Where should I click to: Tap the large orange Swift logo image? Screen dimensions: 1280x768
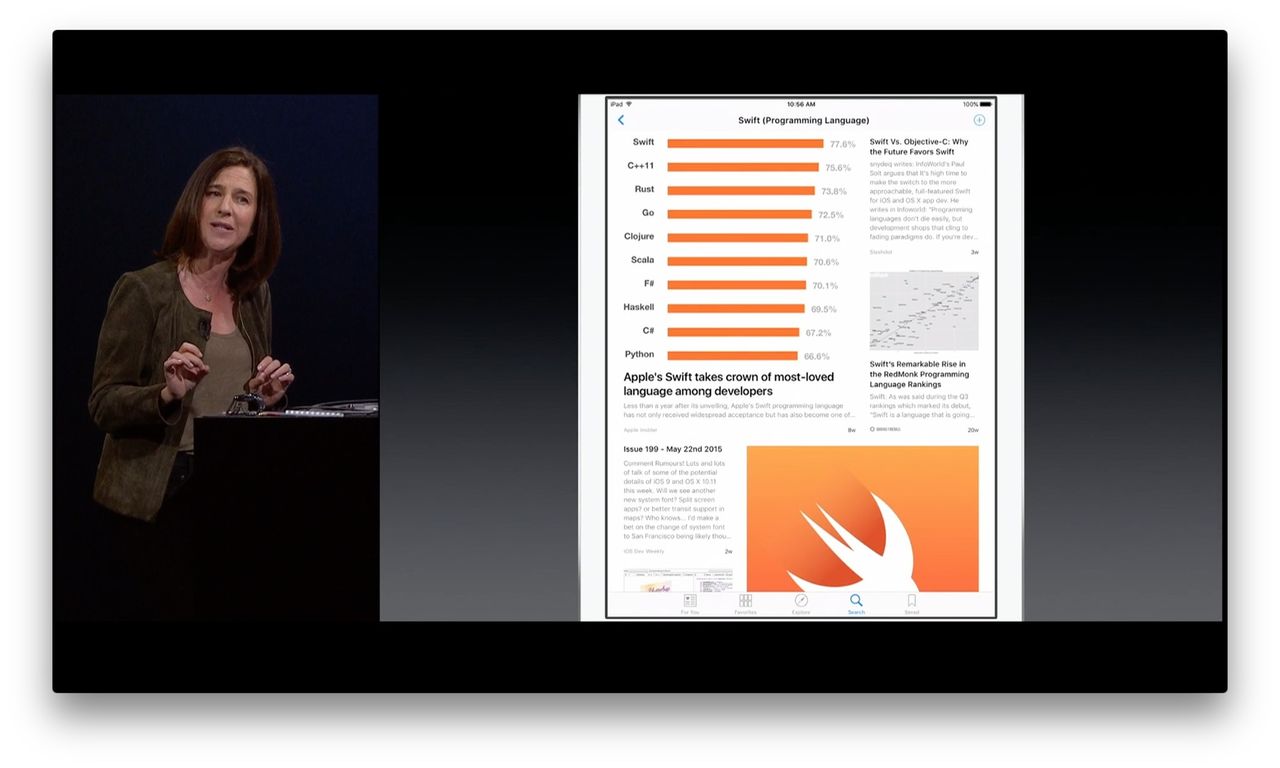(863, 518)
